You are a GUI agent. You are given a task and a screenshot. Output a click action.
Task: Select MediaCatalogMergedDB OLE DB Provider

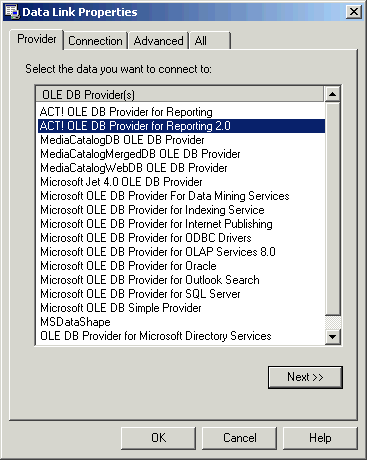181,154
